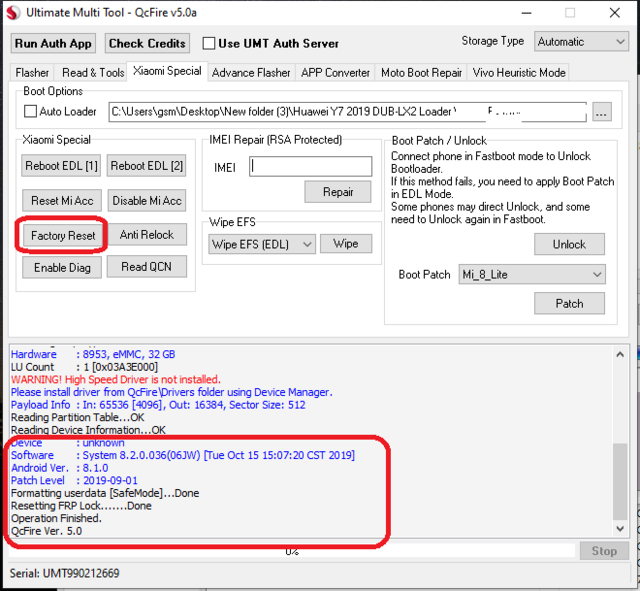Viewport: 640px width, 591px height.
Task: Click Disable Mi Acc button
Action: 147,200
